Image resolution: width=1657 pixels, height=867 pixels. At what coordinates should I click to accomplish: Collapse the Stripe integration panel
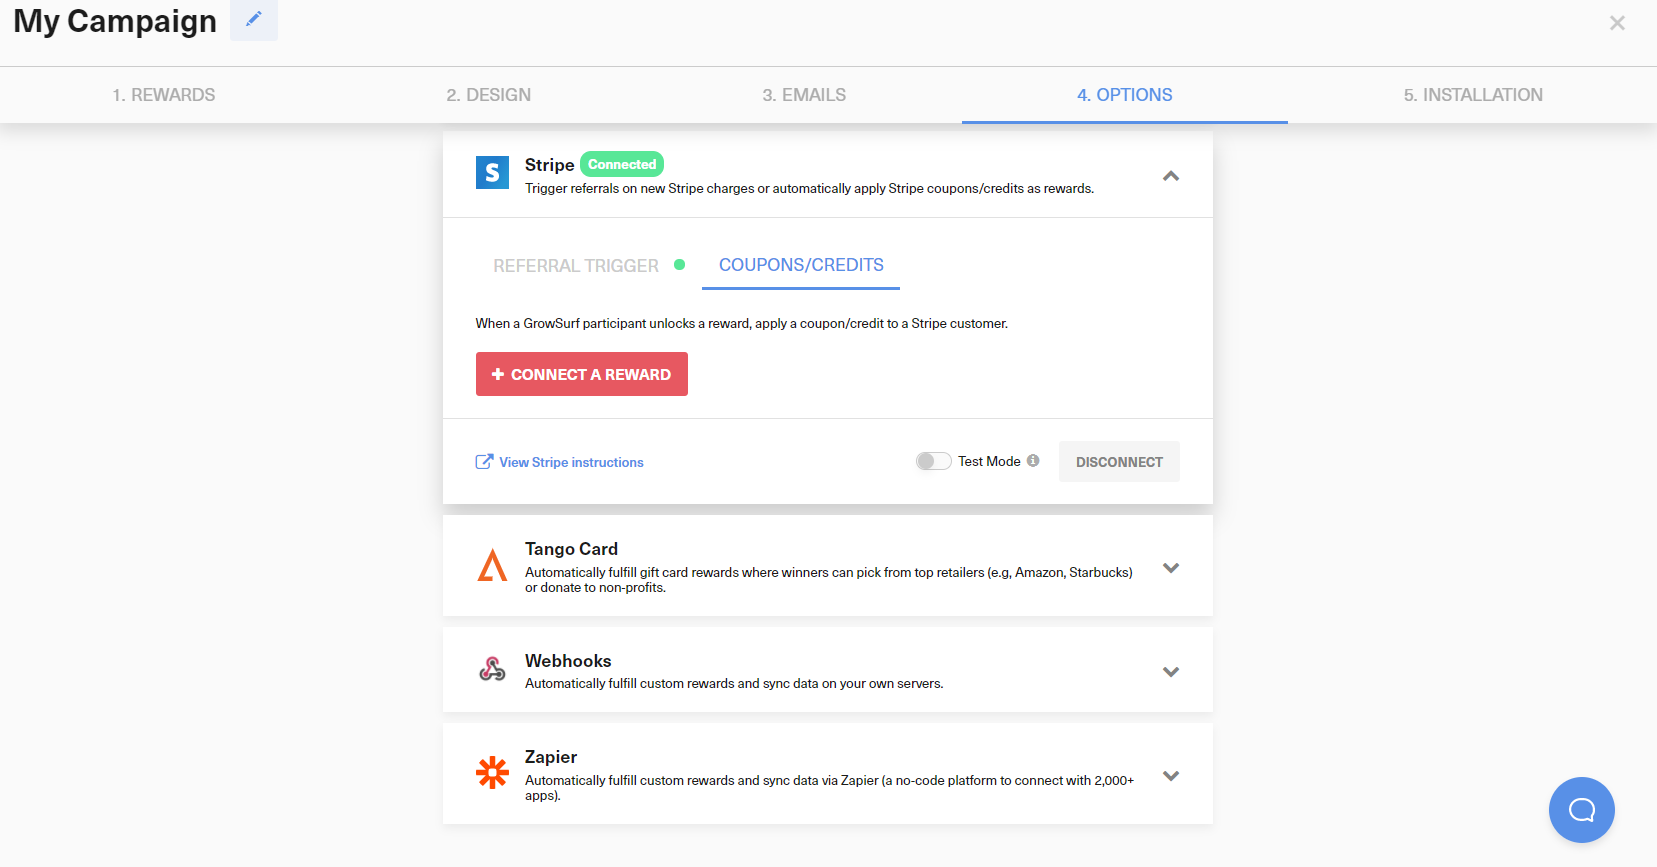tap(1171, 176)
